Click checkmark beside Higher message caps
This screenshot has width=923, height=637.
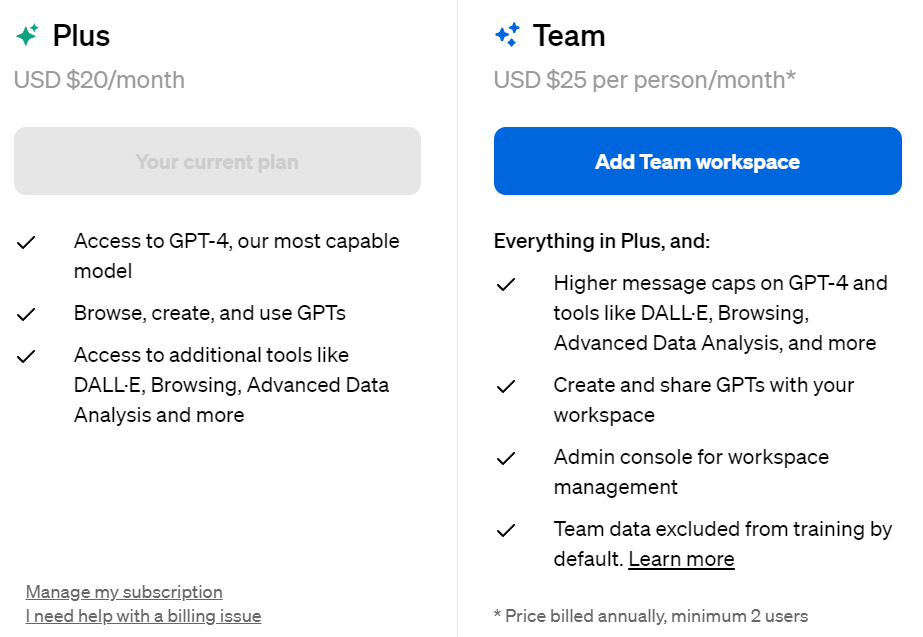point(506,284)
